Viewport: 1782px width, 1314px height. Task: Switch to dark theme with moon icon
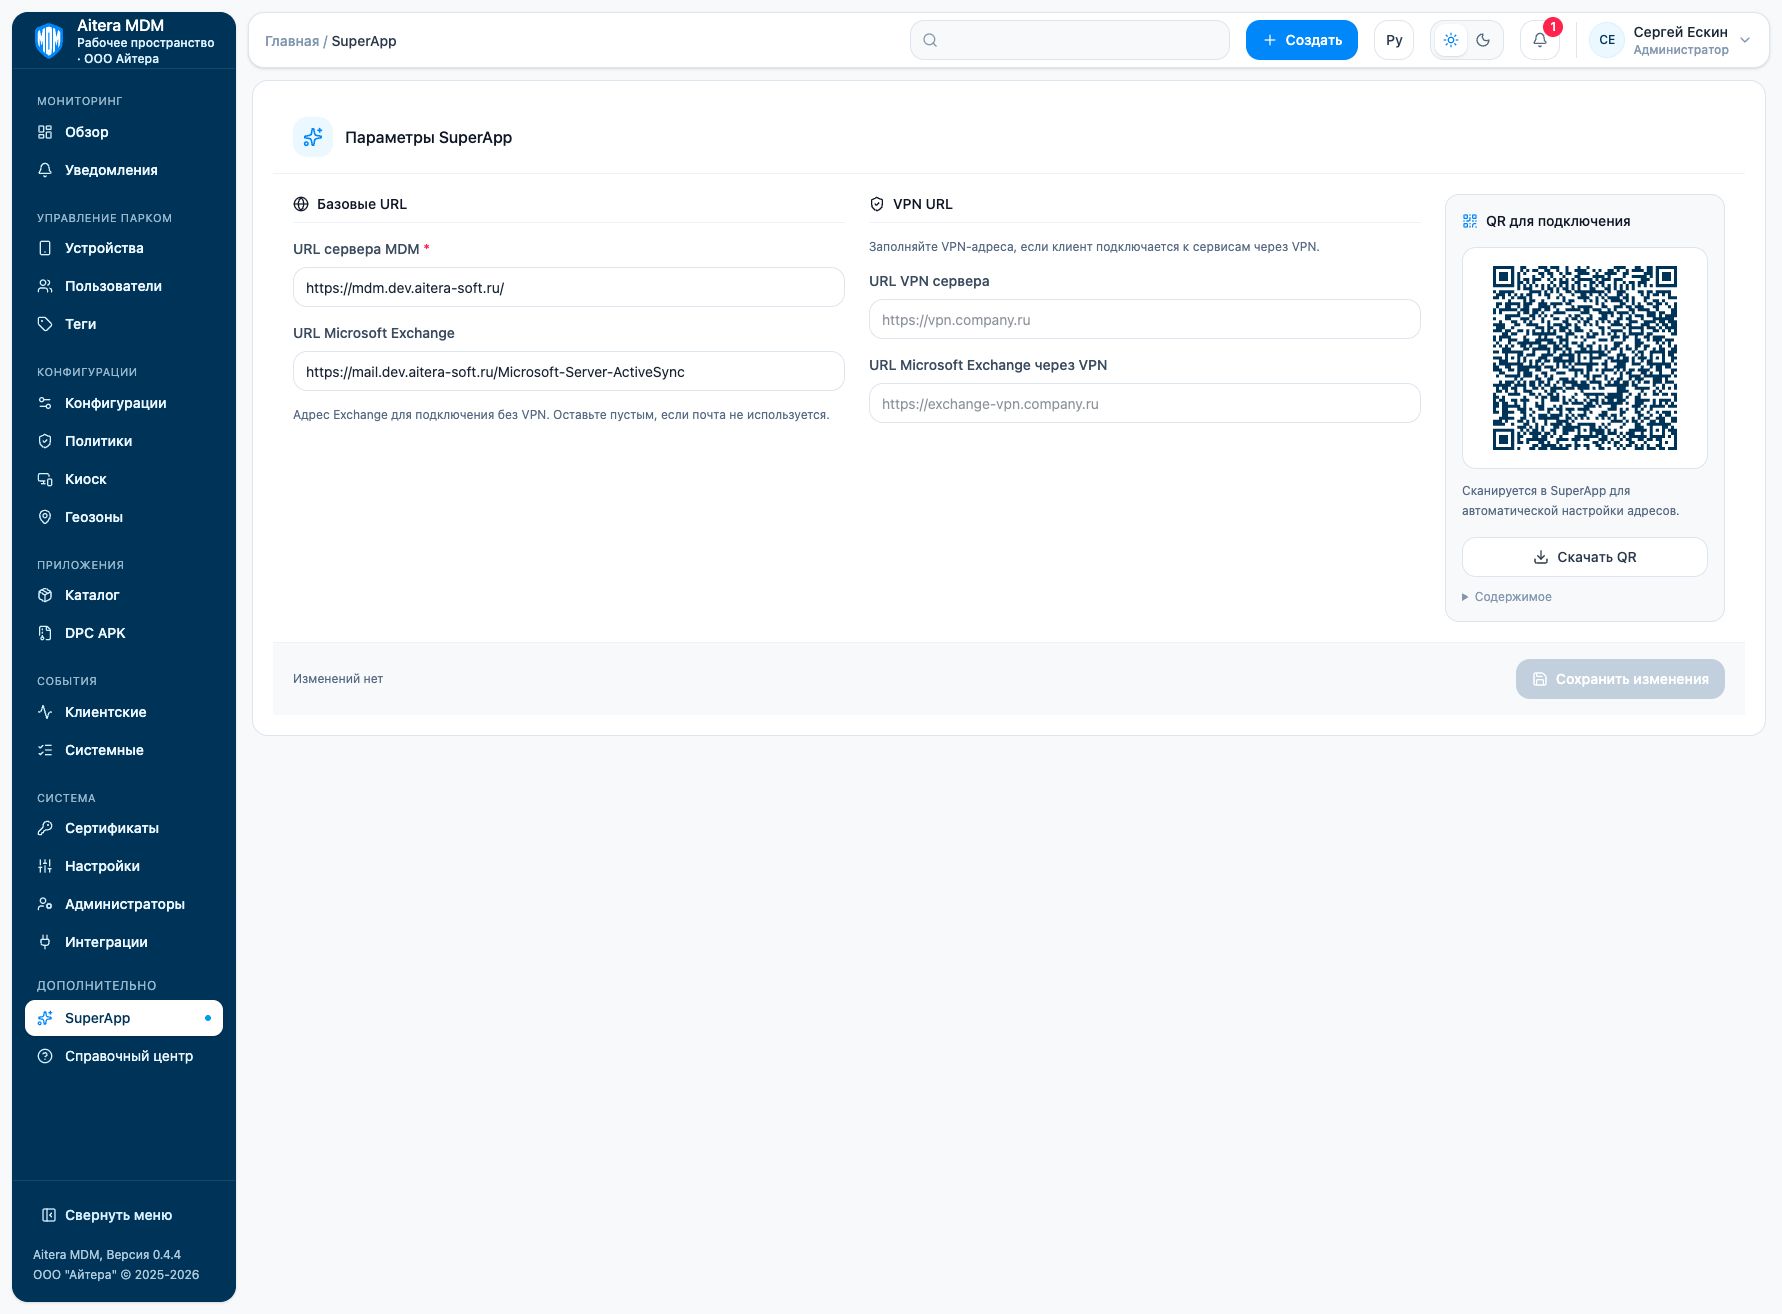(1483, 40)
